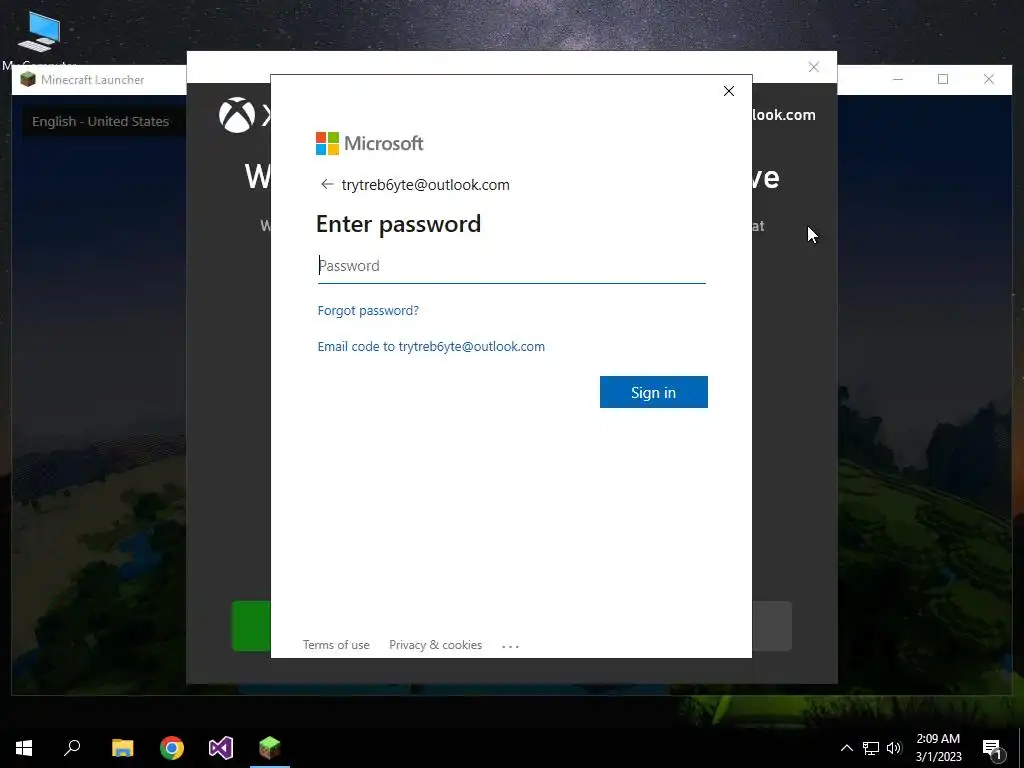Close the Xbox sign-in overlay window
The width and height of the screenshot is (1024, 768).
tap(814, 67)
